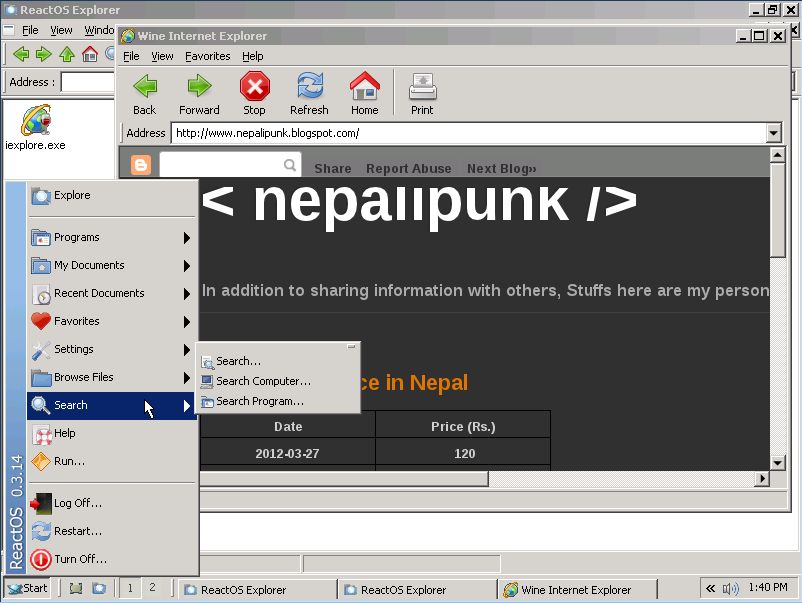Expand the Browse Files submenu
The height and width of the screenshot is (603, 802).
point(112,377)
